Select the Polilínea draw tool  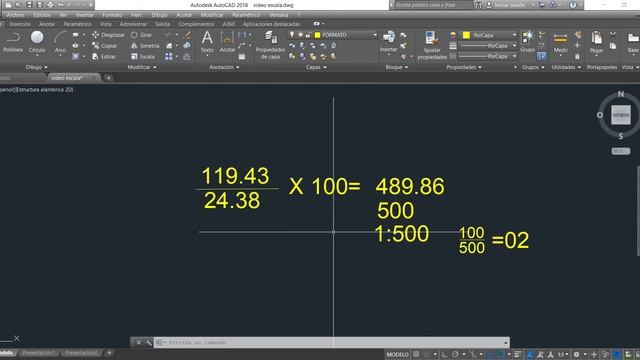13,42
